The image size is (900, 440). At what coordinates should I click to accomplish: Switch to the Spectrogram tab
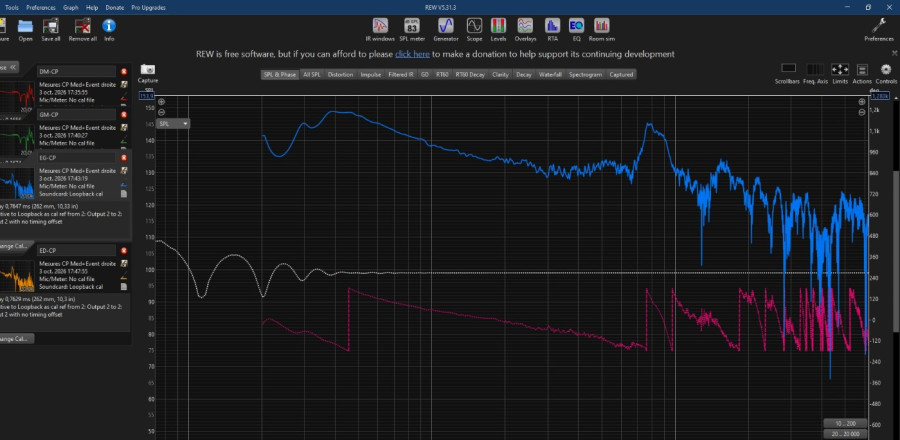[x=586, y=75]
